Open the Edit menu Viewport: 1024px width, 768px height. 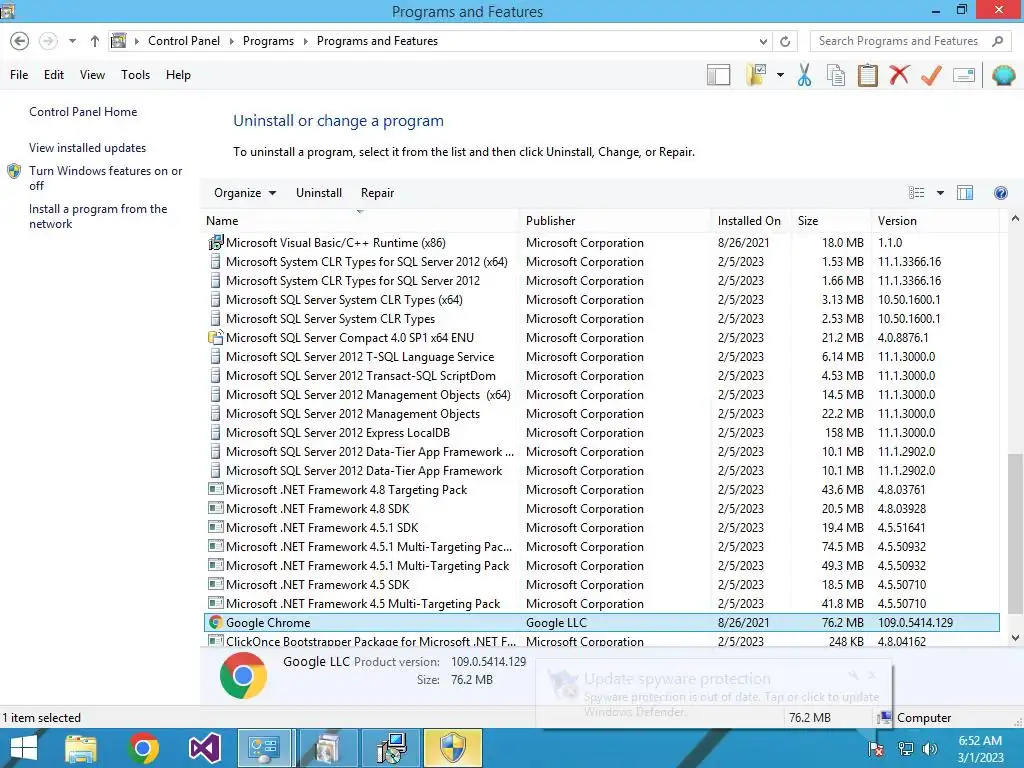(x=54, y=75)
